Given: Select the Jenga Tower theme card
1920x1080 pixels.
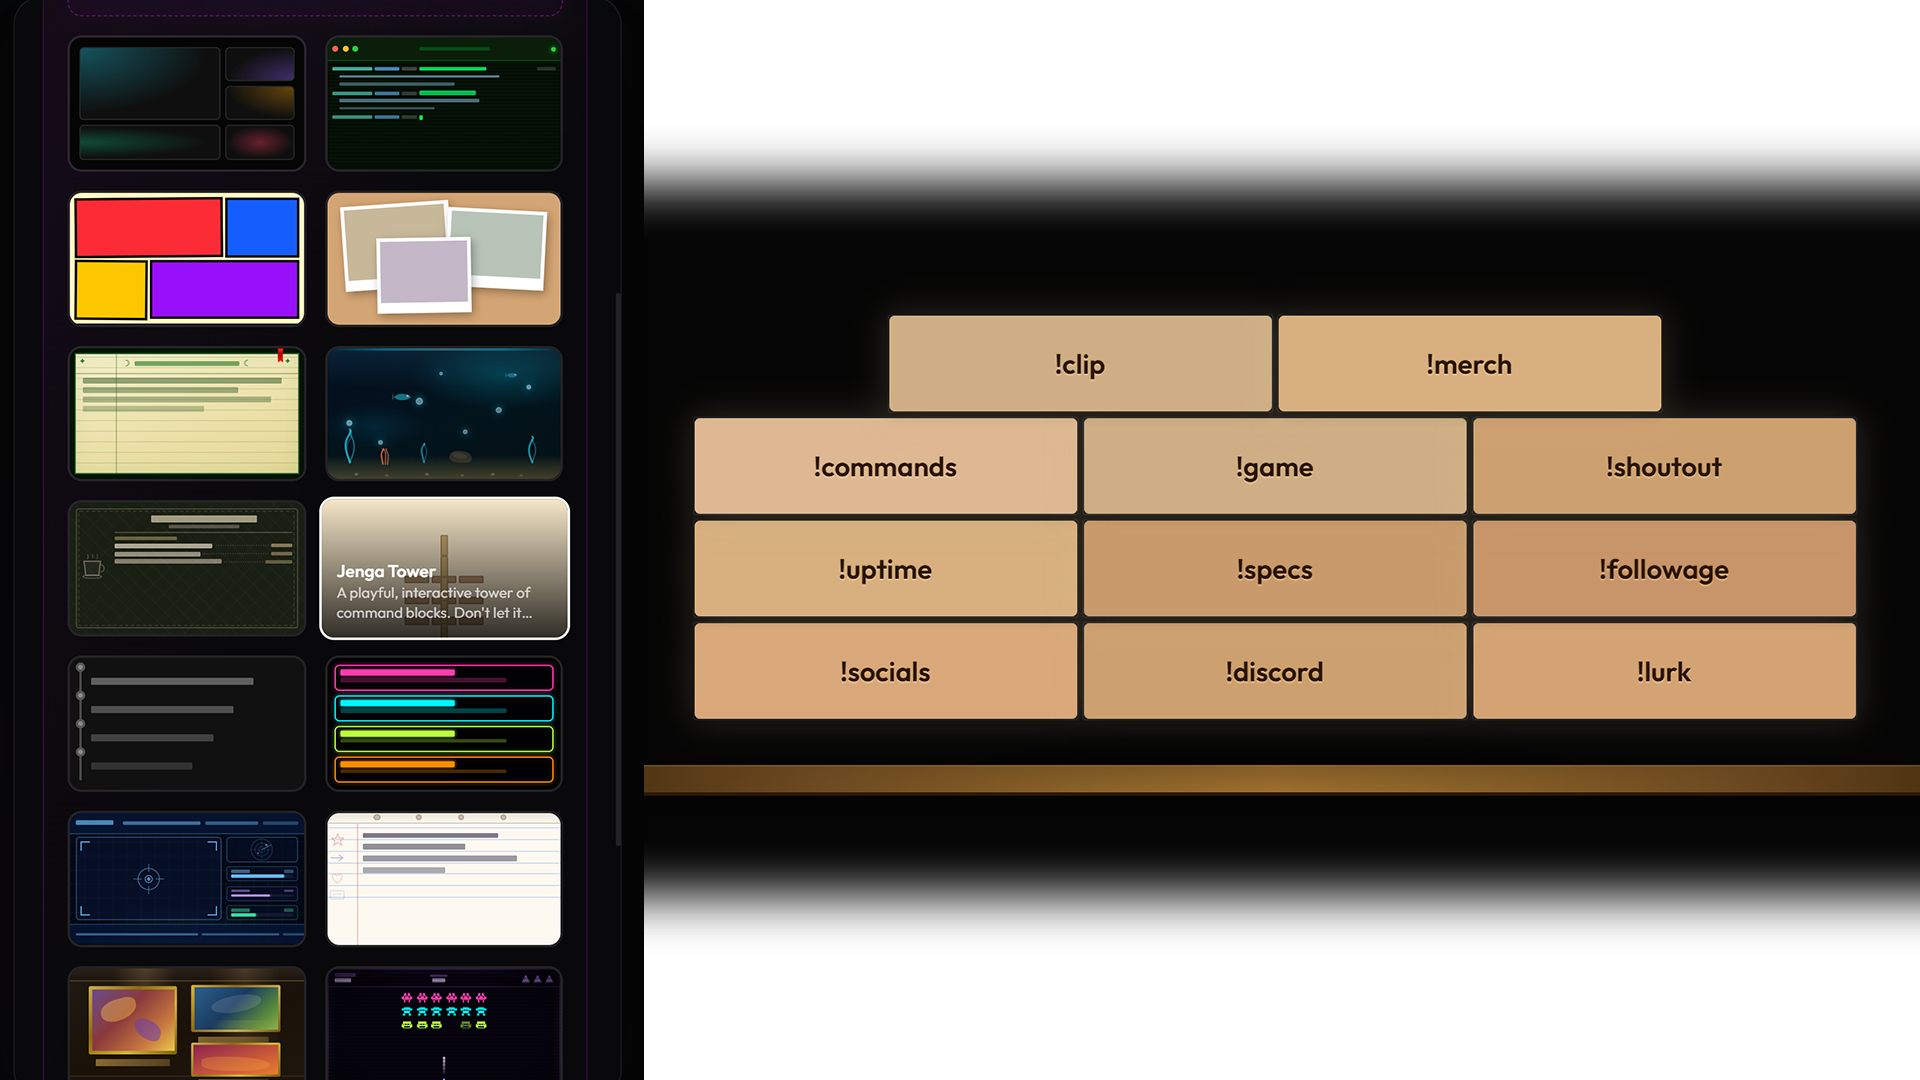Looking at the screenshot, I should [444, 568].
